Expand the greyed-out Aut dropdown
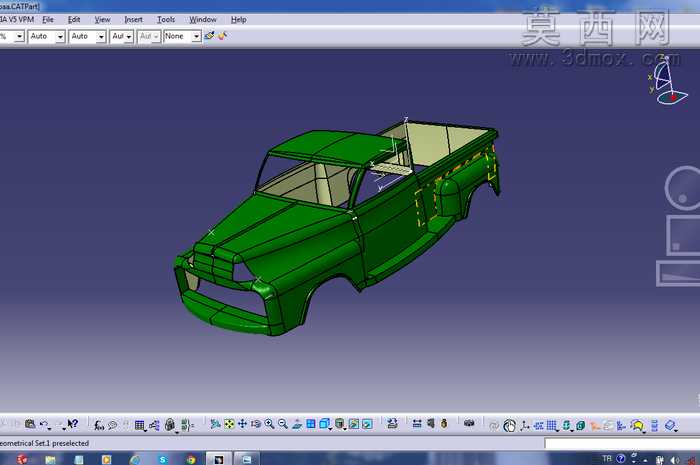The height and width of the screenshot is (465, 700). pyautogui.click(x=155, y=37)
